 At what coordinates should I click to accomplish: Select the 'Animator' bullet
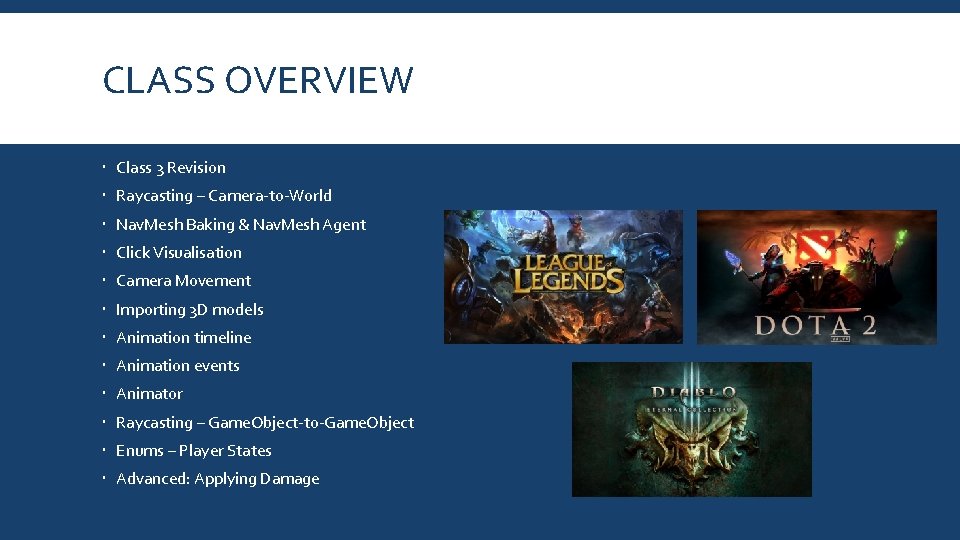click(149, 394)
